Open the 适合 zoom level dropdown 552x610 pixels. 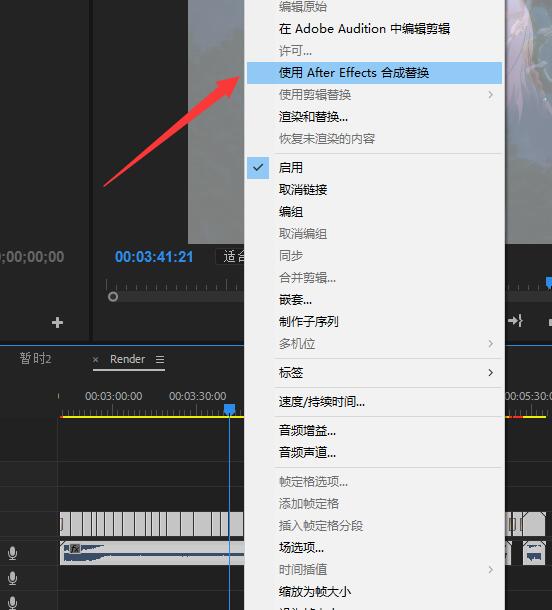pyautogui.click(x=230, y=257)
